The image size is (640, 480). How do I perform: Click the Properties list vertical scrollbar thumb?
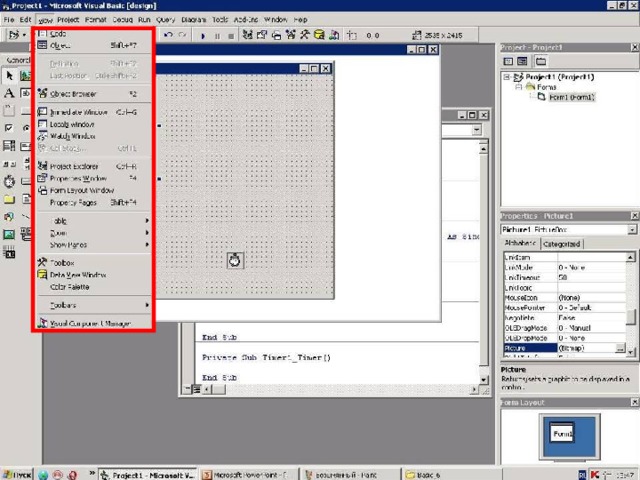[631, 316]
